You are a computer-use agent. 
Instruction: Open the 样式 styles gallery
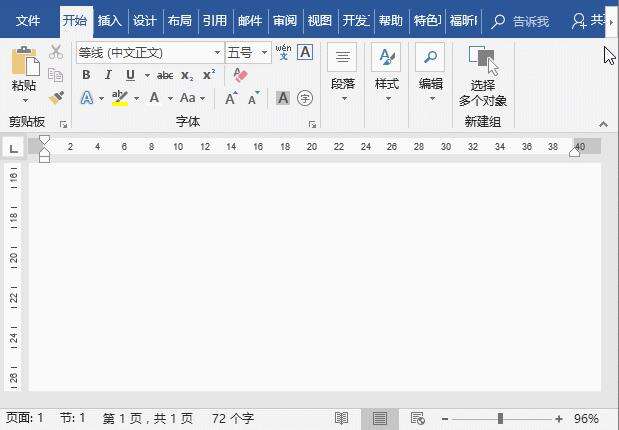[386, 74]
